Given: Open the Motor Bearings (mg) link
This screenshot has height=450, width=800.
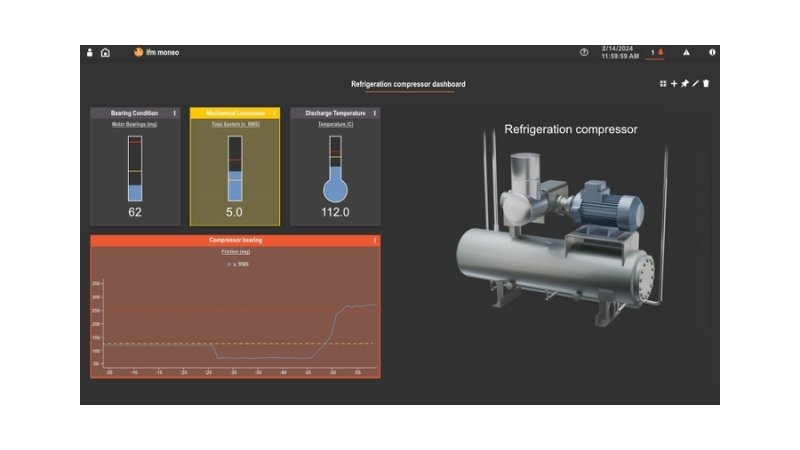Looking at the screenshot, I should (x=135, y=124).
